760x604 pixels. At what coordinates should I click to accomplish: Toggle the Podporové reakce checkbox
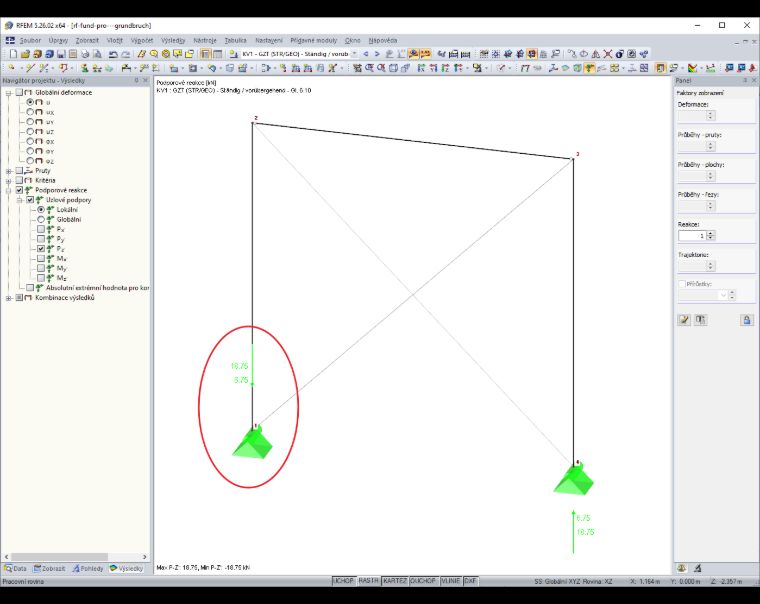pos(19,190)
